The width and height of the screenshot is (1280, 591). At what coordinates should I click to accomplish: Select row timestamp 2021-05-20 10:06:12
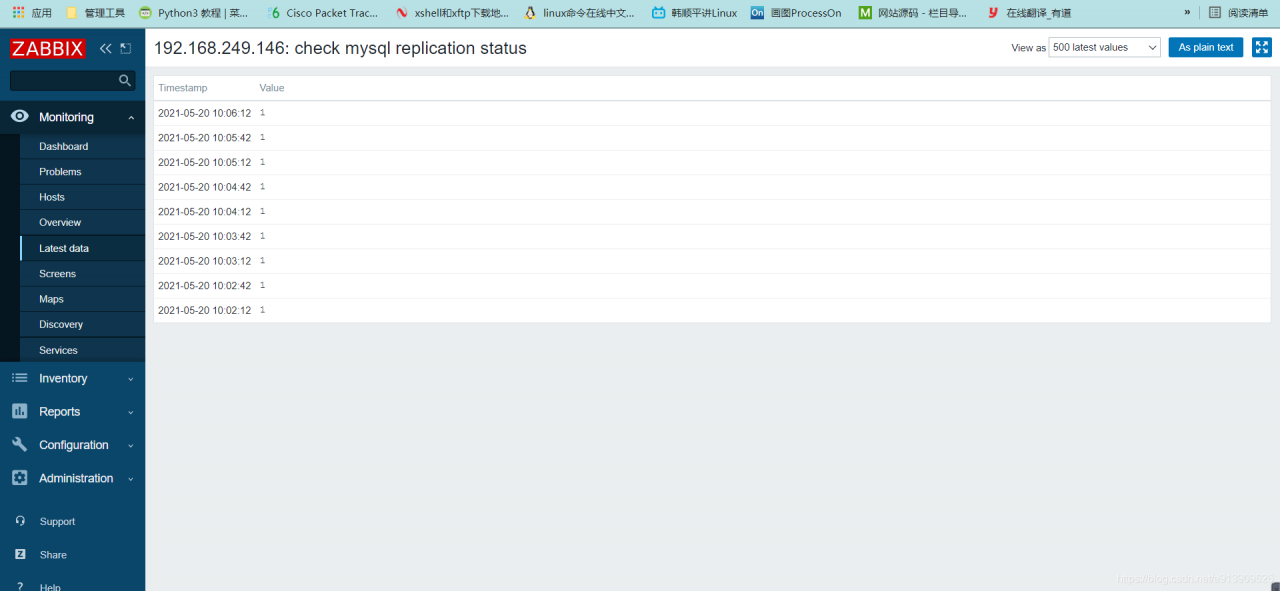point(204,113)
